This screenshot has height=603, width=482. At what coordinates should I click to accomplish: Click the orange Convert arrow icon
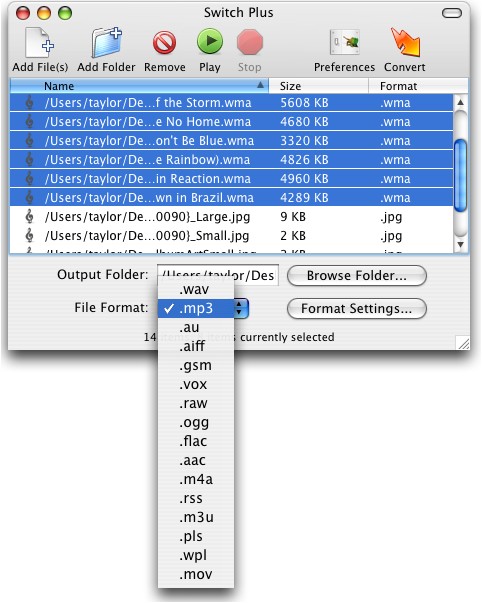click(405, 42)
